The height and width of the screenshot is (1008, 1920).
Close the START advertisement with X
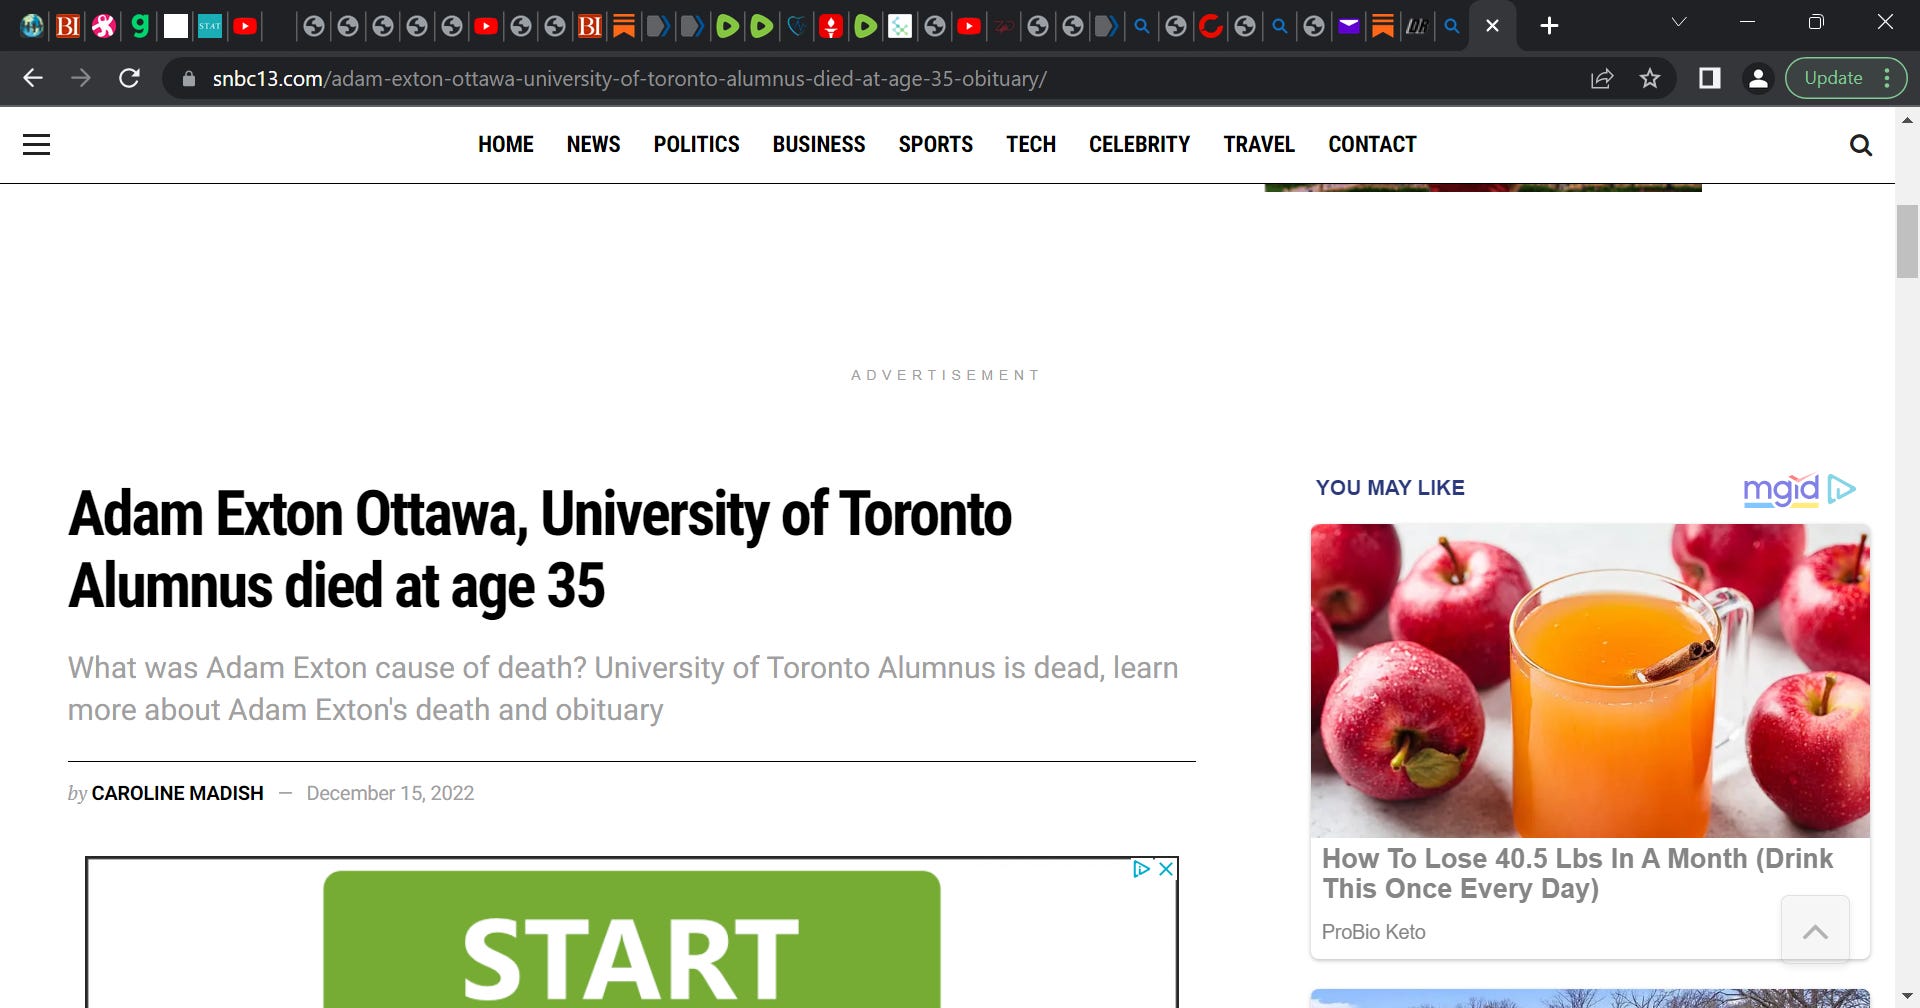1165,869
